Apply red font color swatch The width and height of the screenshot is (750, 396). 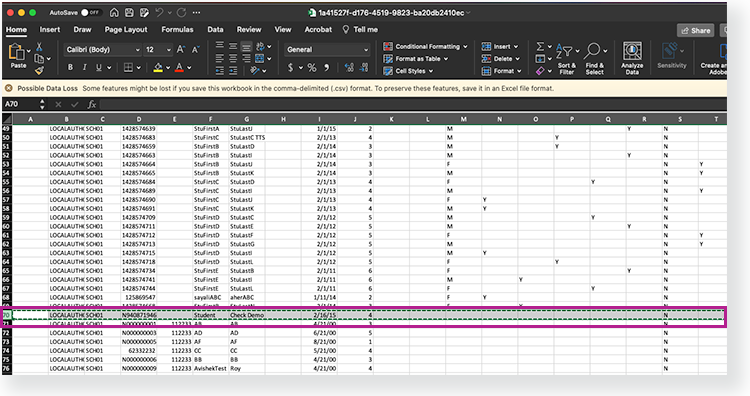pyautogui.click(x=179, y=67)
